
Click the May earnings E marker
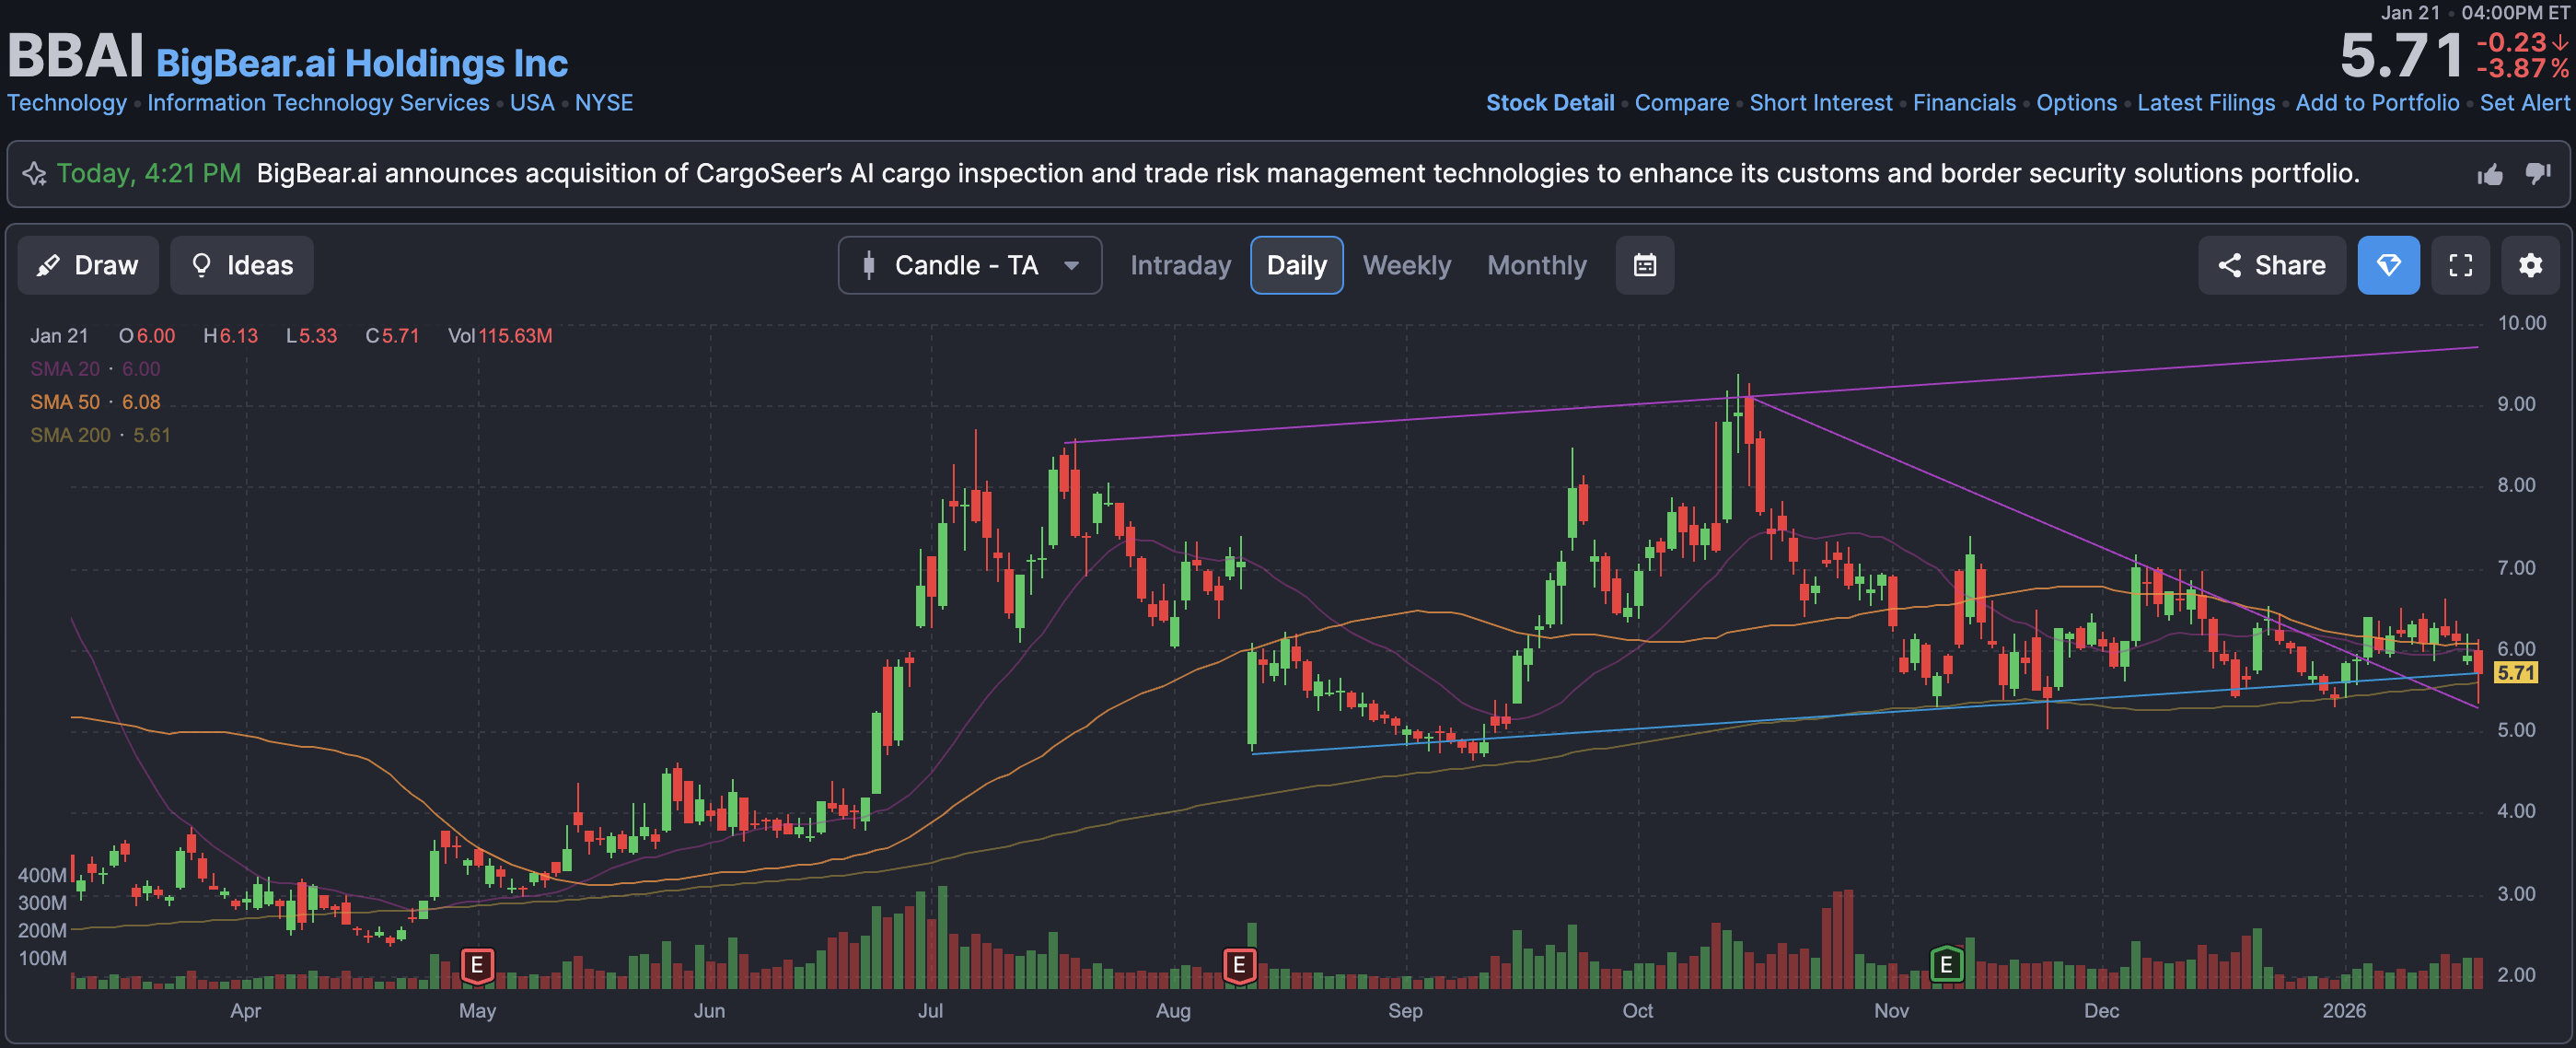(x=477, y=965)
